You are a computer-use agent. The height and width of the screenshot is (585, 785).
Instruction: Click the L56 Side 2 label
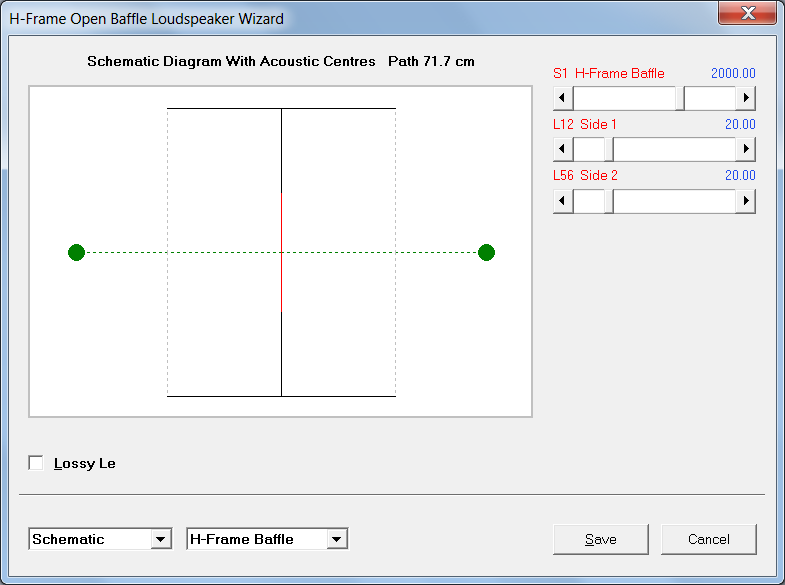[x=585, y=175]
